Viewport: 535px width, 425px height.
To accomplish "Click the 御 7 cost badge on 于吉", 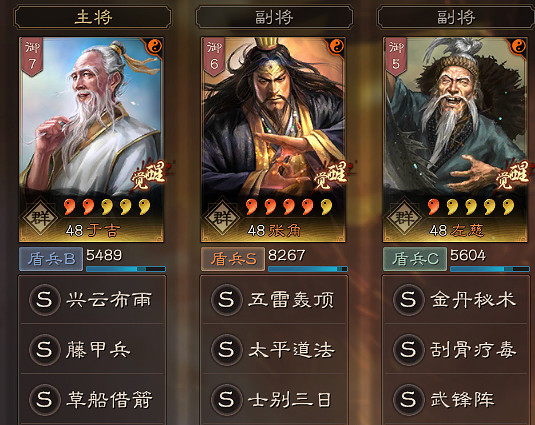I will point(32,57).
